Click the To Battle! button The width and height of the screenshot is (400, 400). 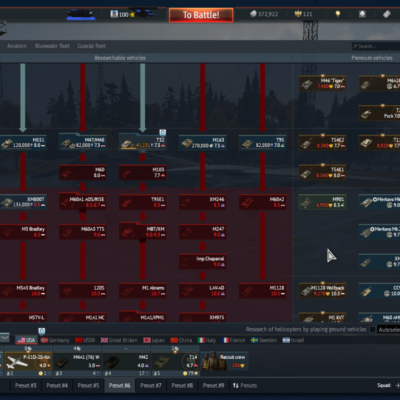coord(201,15)
